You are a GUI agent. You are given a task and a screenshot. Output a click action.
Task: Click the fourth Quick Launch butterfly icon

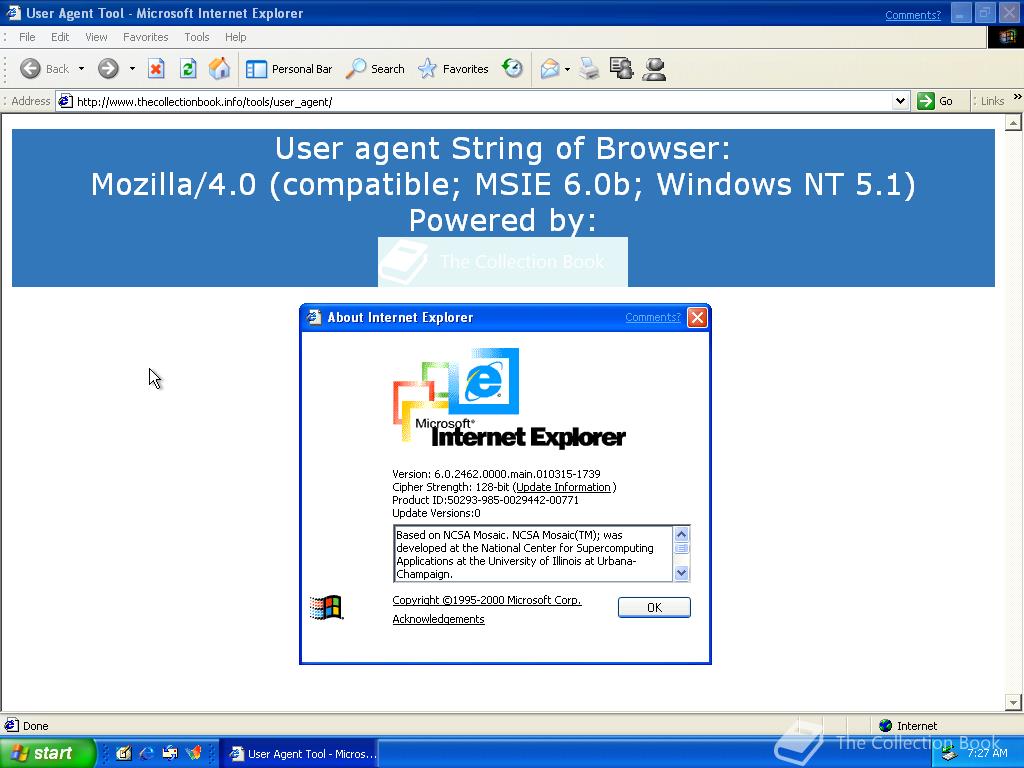tap(193, 754)
